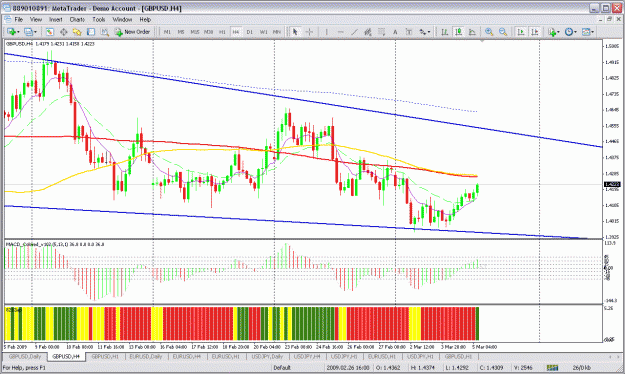Click the V: 2546 volume value
Image resolution: width=625 pixels, height=374 pixels.
pyautogui.click(x=523, y=368)
